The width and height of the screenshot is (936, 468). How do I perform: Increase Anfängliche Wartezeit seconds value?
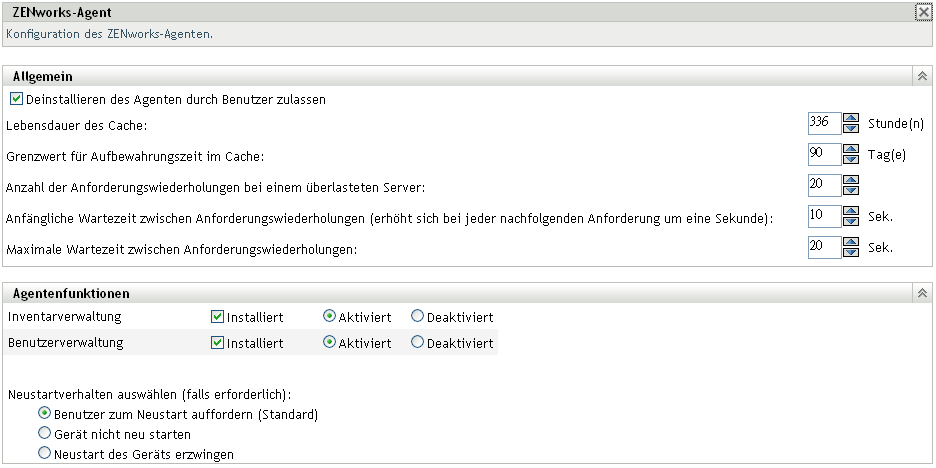coord(851,212)
